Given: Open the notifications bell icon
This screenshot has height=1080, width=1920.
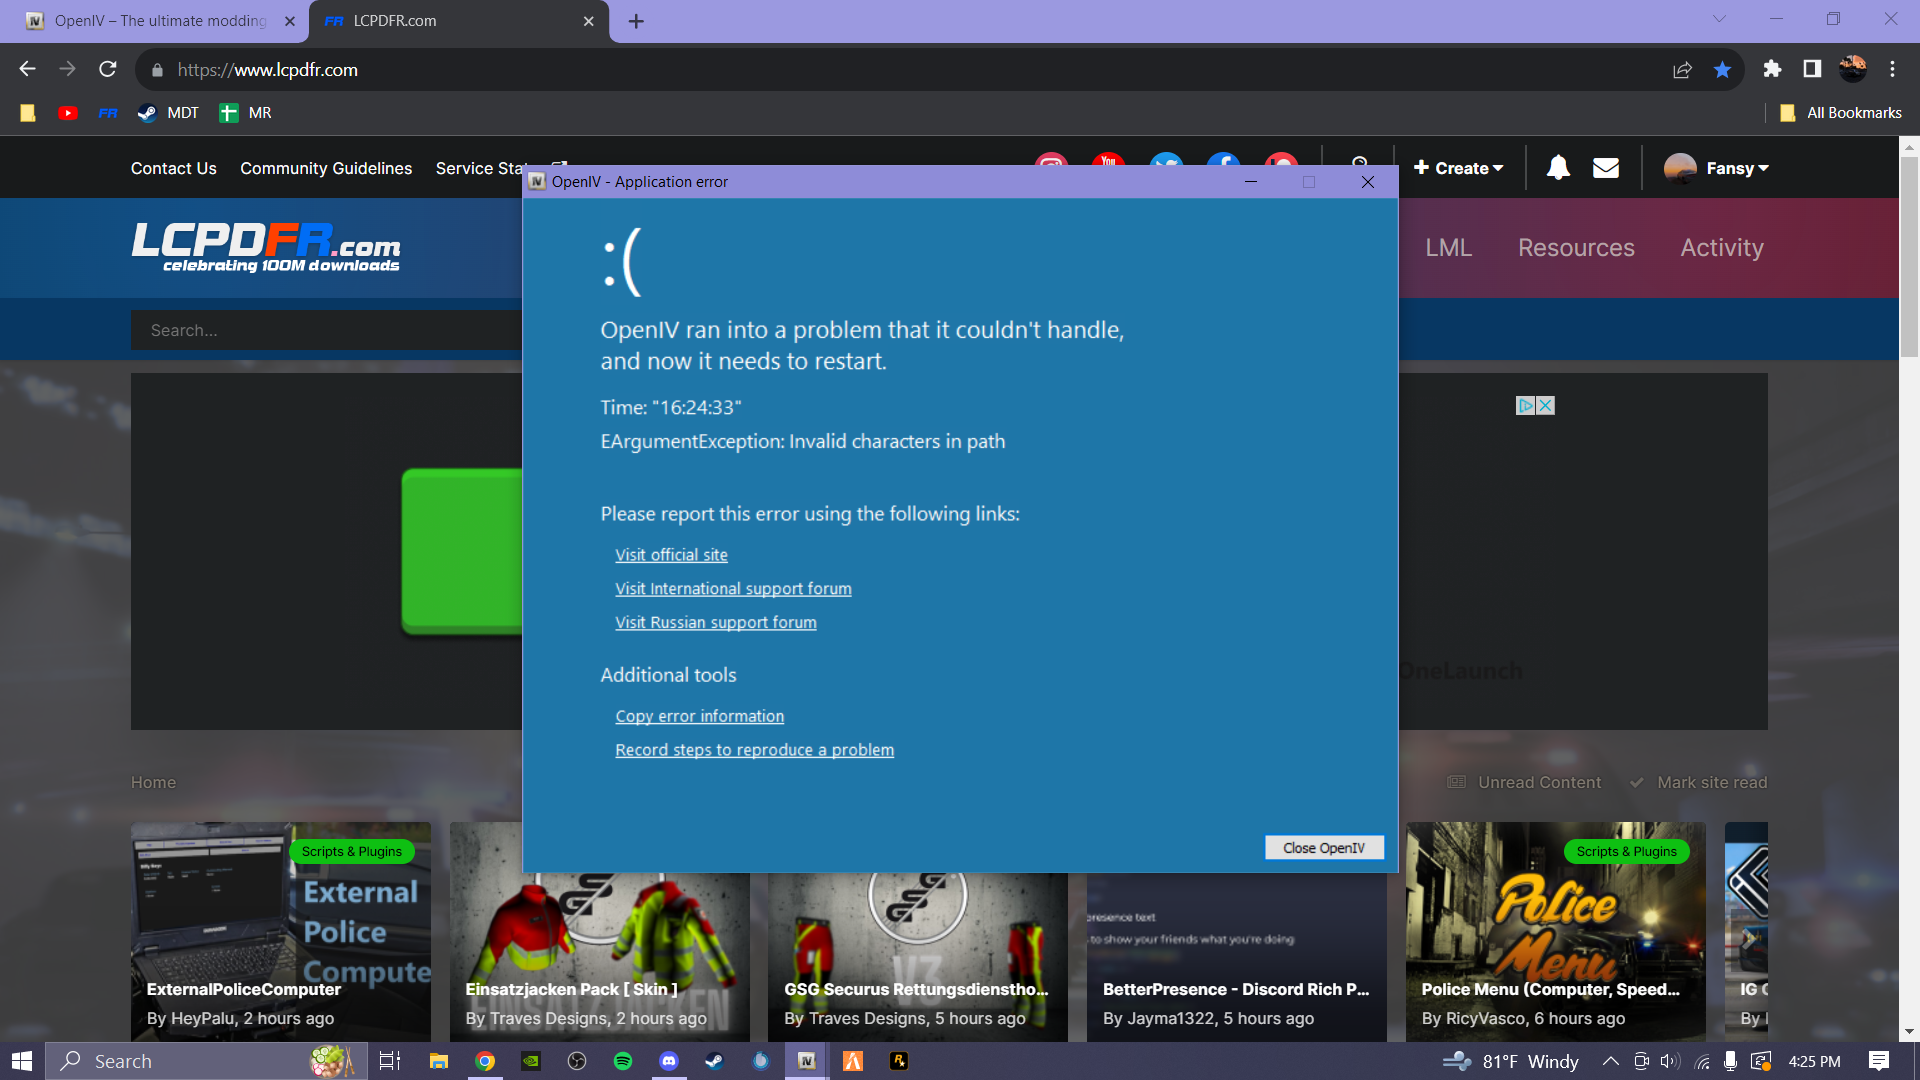Looking at the screenshot, I should click(x=1557, y=168).
